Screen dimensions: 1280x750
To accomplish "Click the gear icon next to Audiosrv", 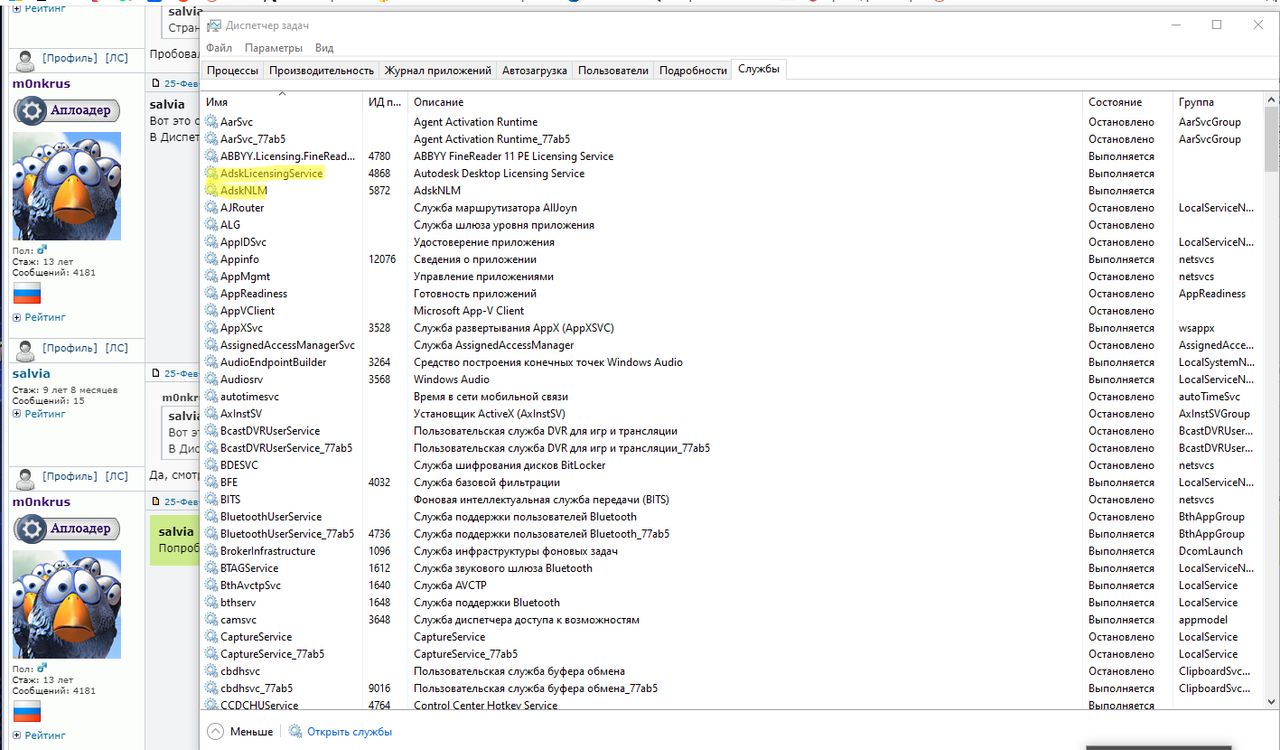I will point(211,379).
